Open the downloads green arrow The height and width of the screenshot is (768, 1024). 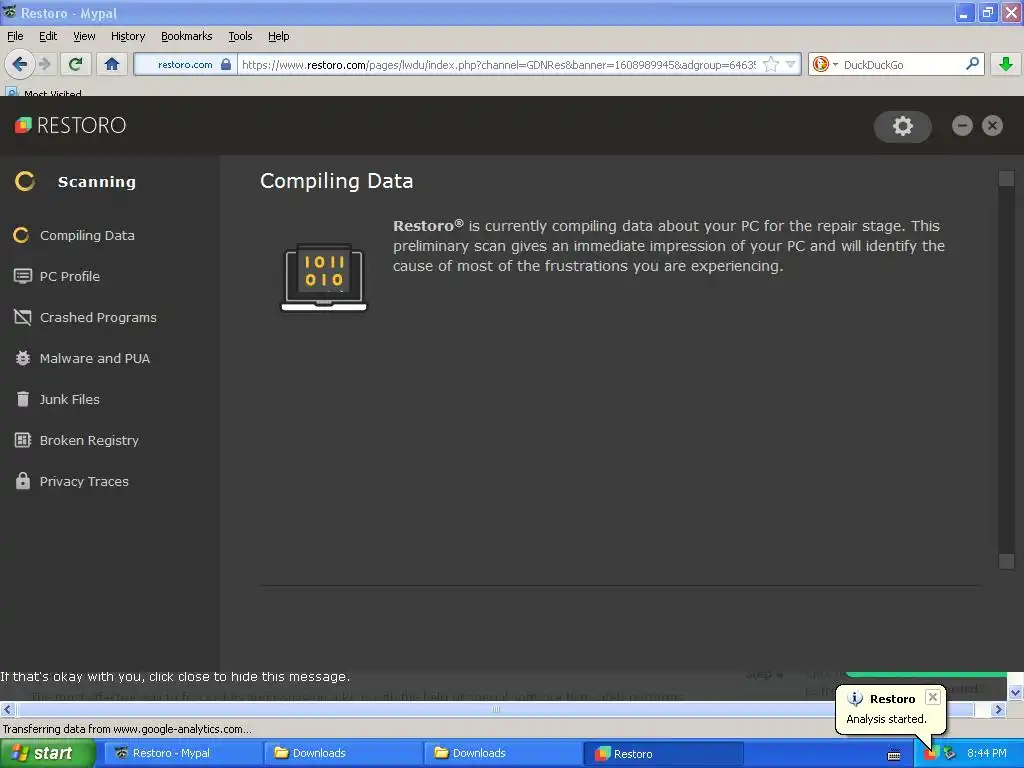(x=1006, y=64)
